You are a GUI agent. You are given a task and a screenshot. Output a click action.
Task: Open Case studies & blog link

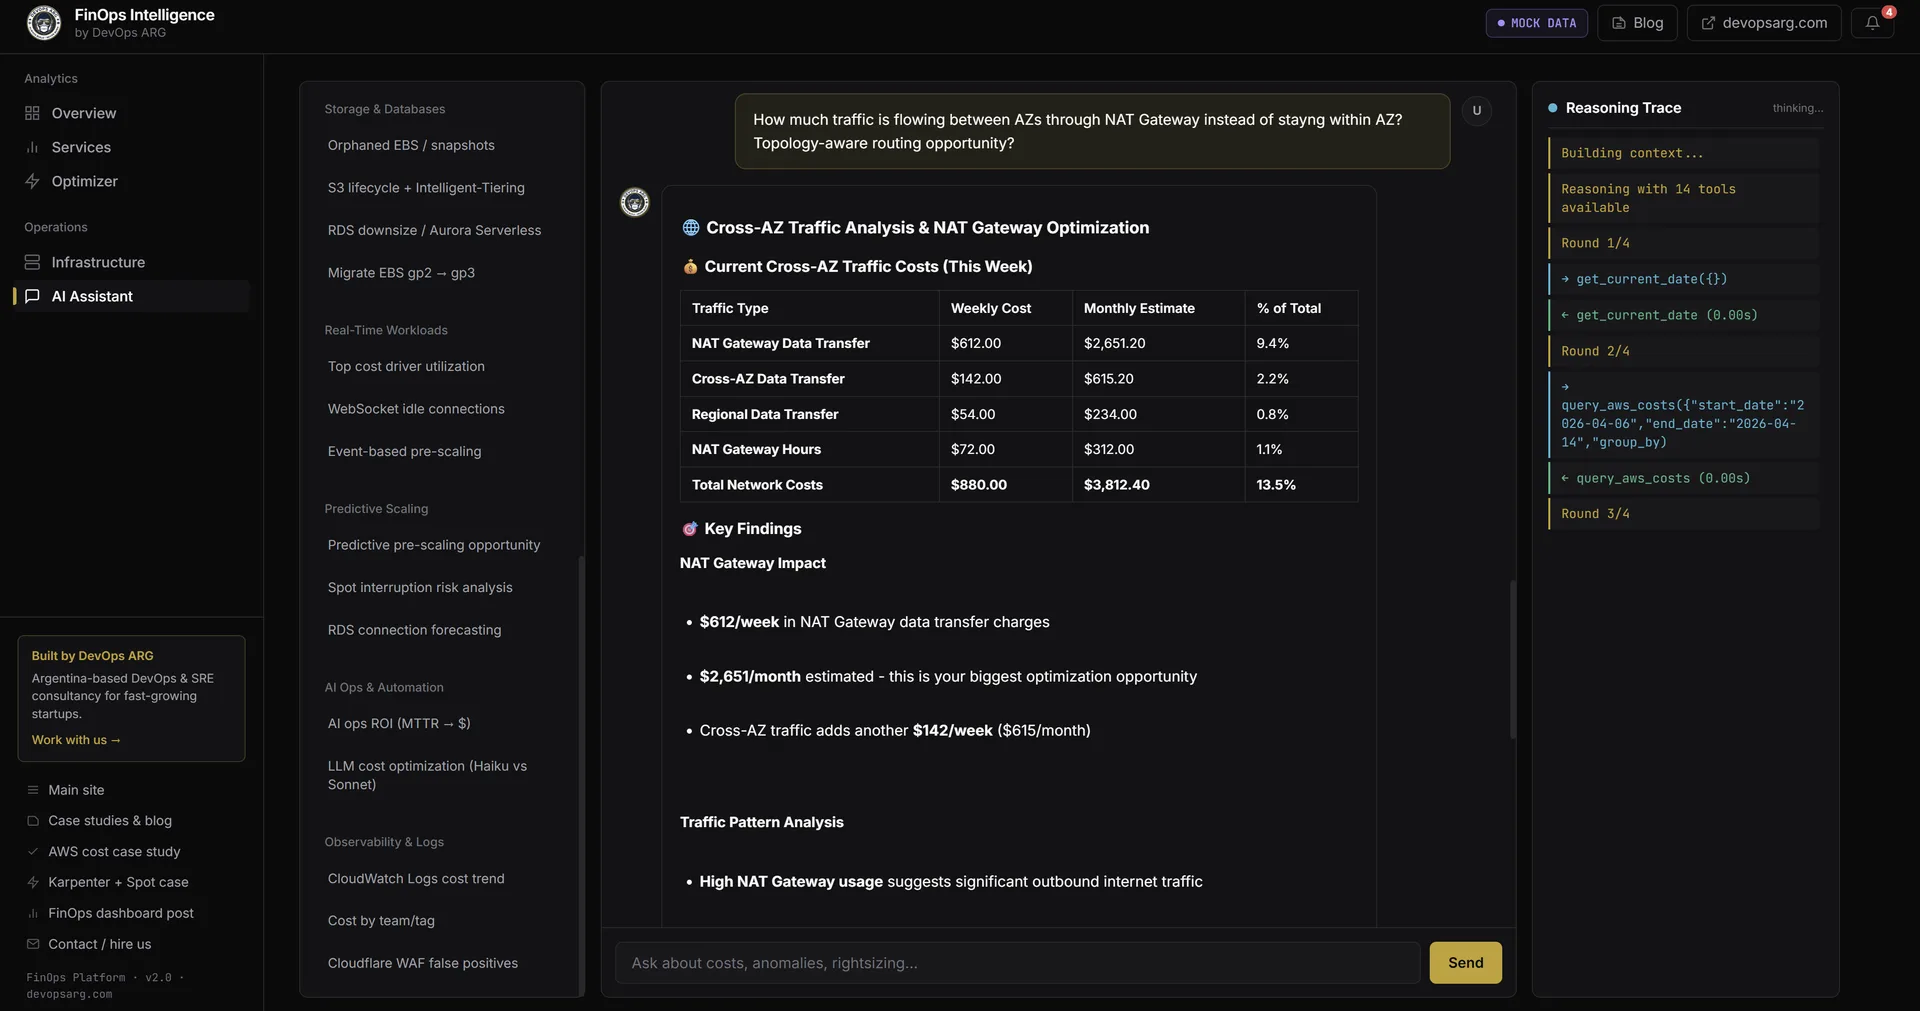click(110, 821)
